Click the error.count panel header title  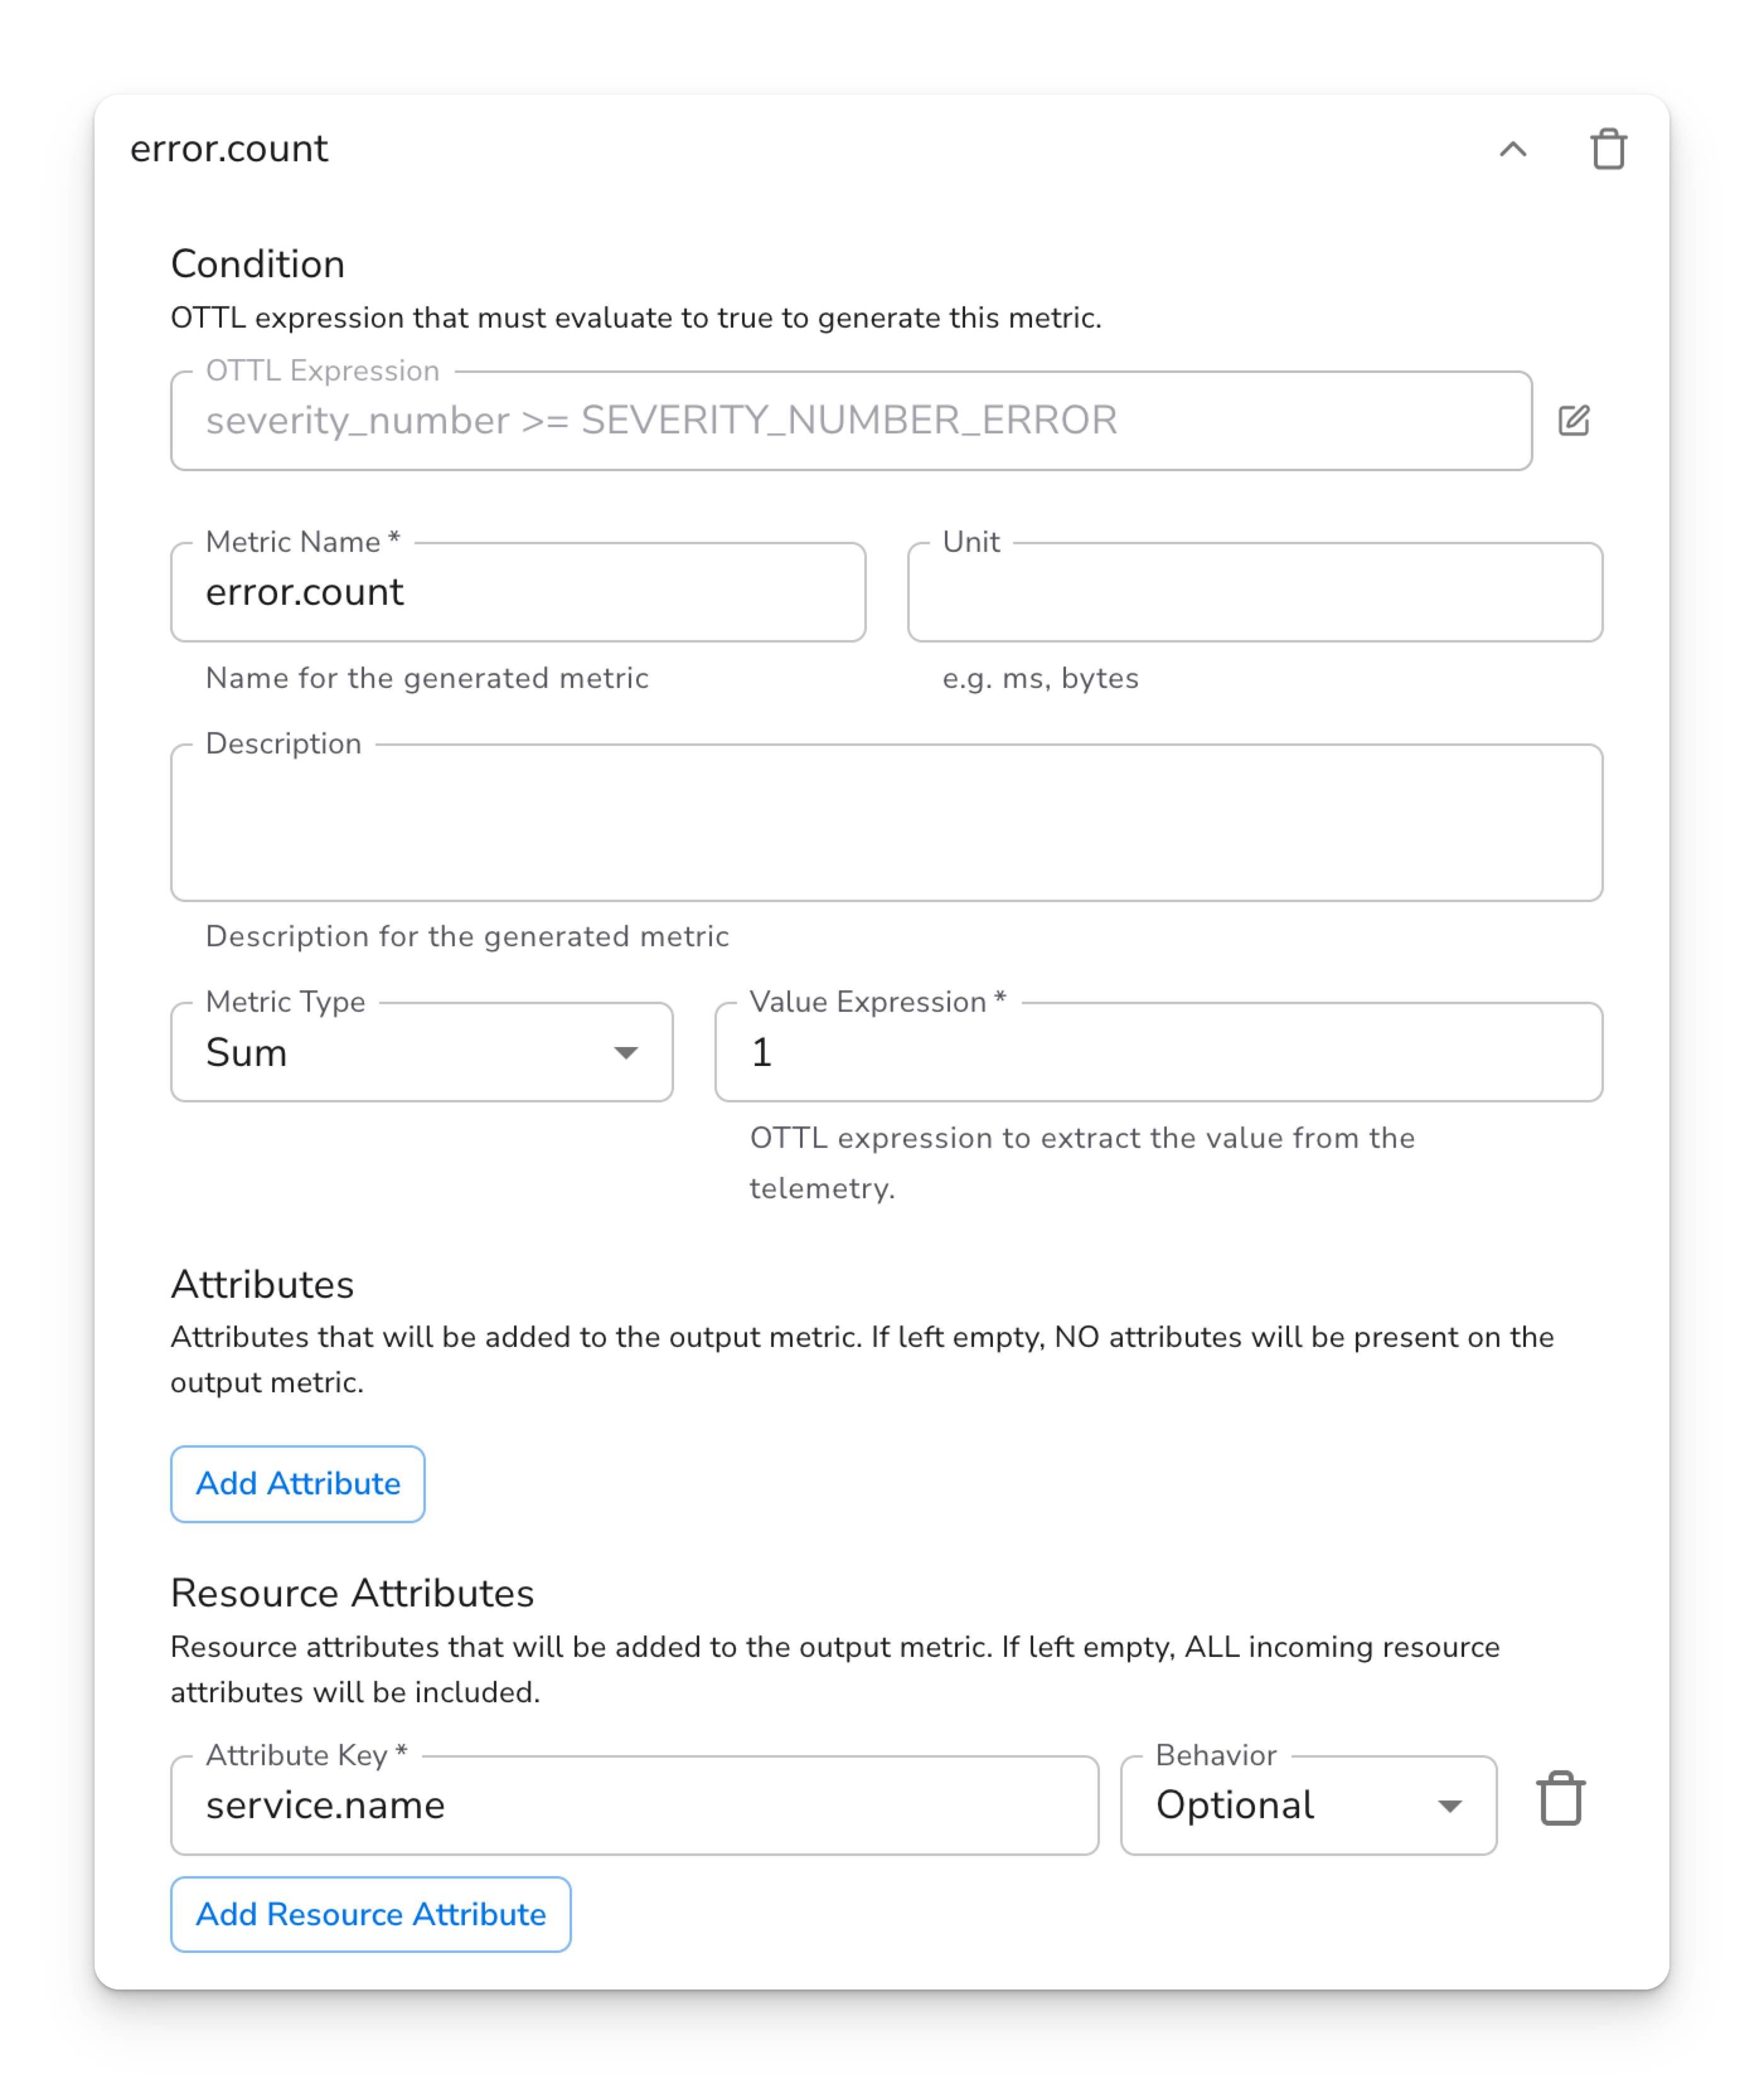(229, 149)
